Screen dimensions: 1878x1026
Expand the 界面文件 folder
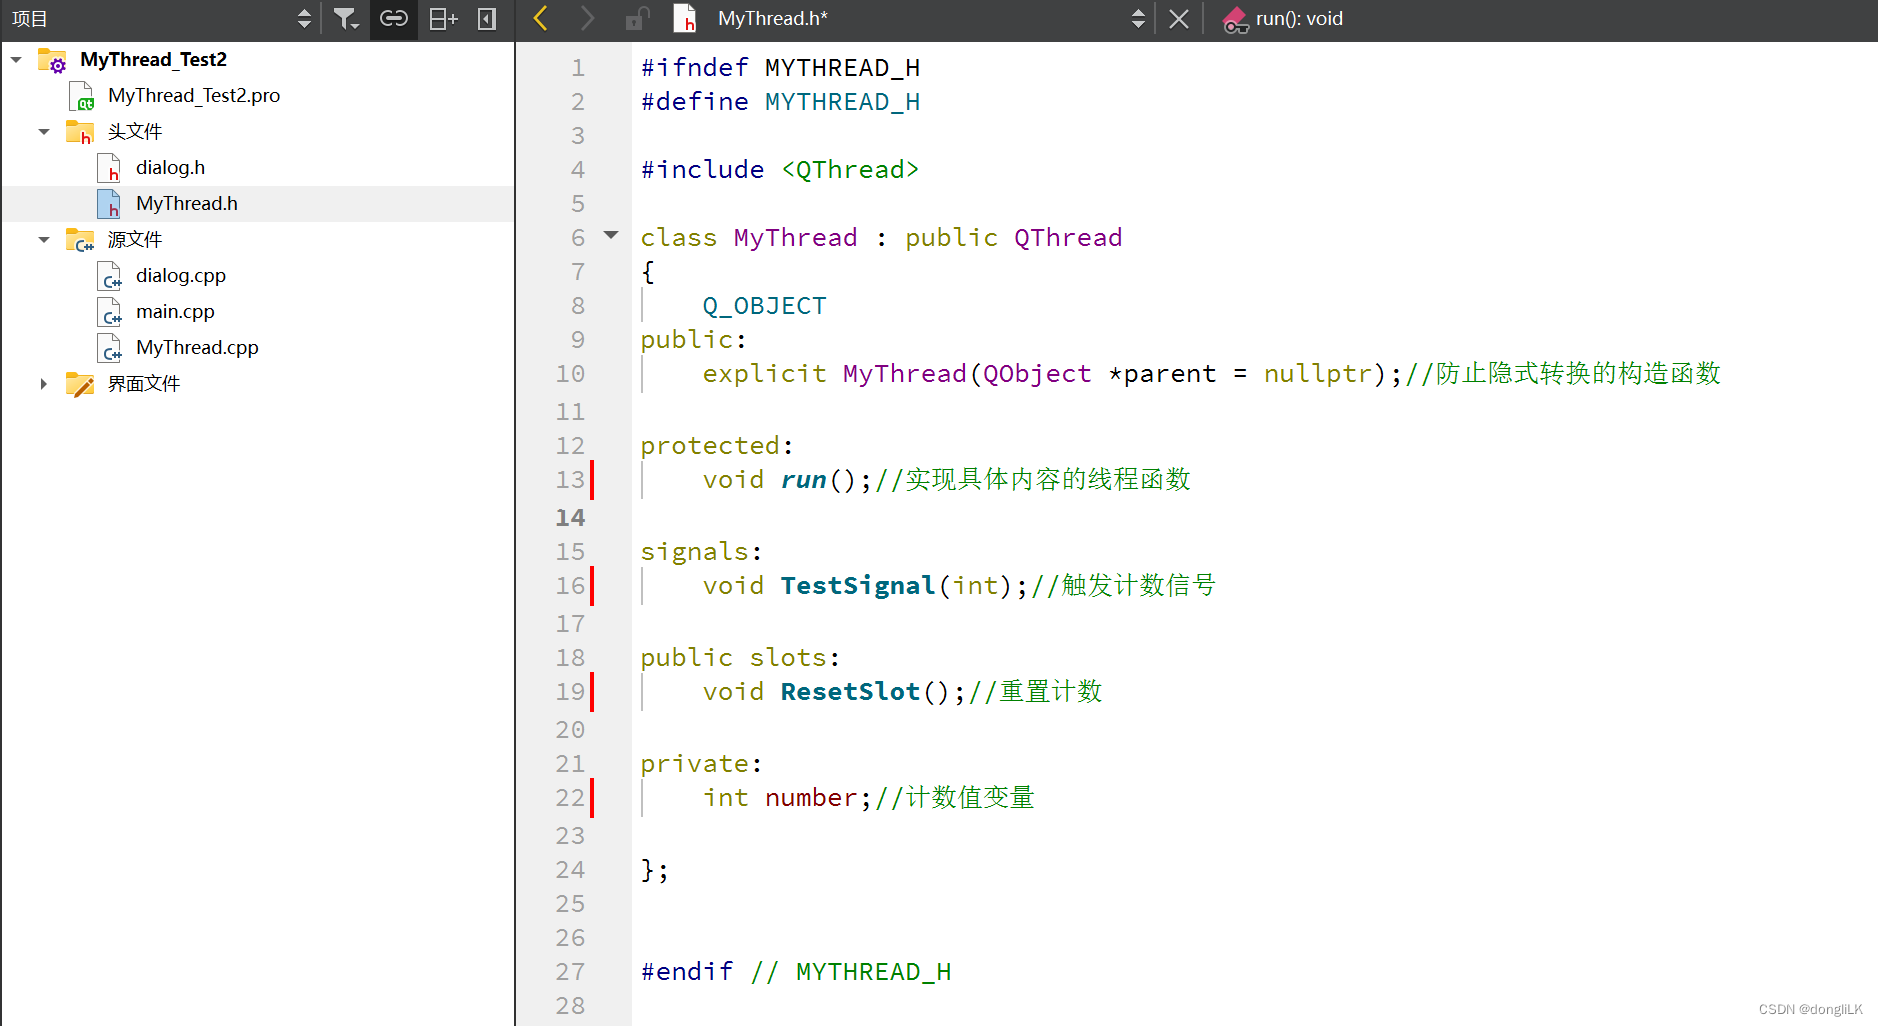tap(44, 384)
